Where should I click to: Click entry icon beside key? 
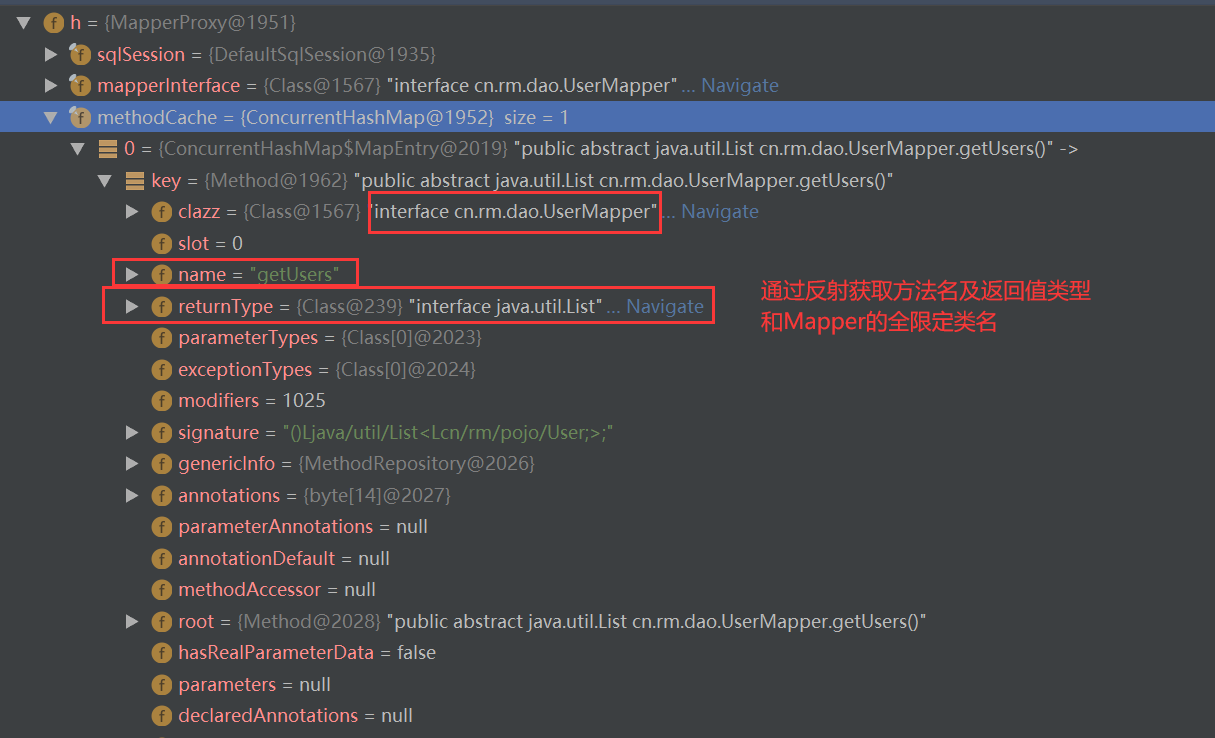coord(134,181)
